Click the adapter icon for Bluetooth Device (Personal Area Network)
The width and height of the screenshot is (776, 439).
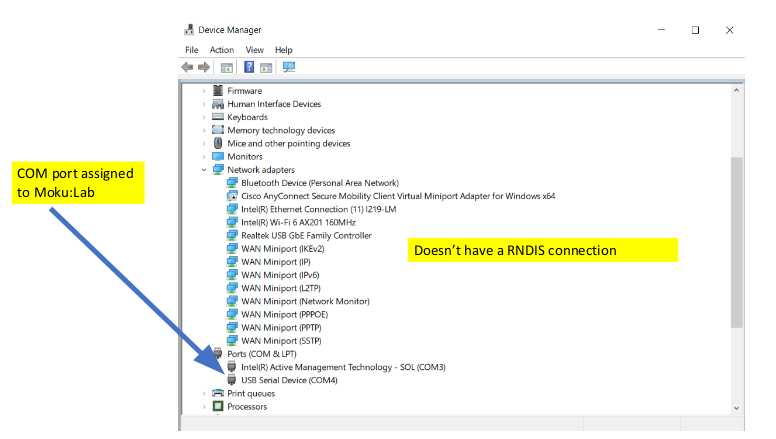[x=232, y=183]
